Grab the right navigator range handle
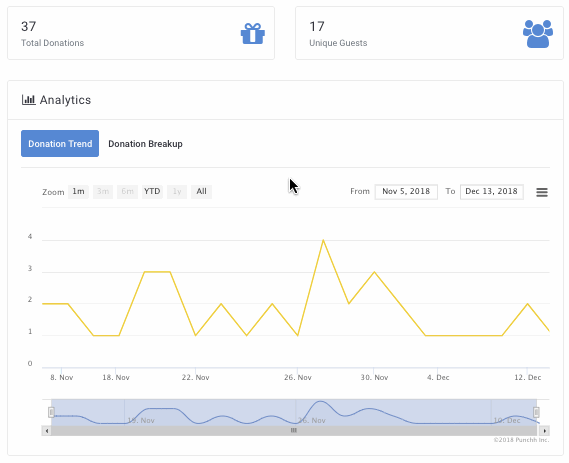This screenshot has height=463, width=569. (536, 412)
